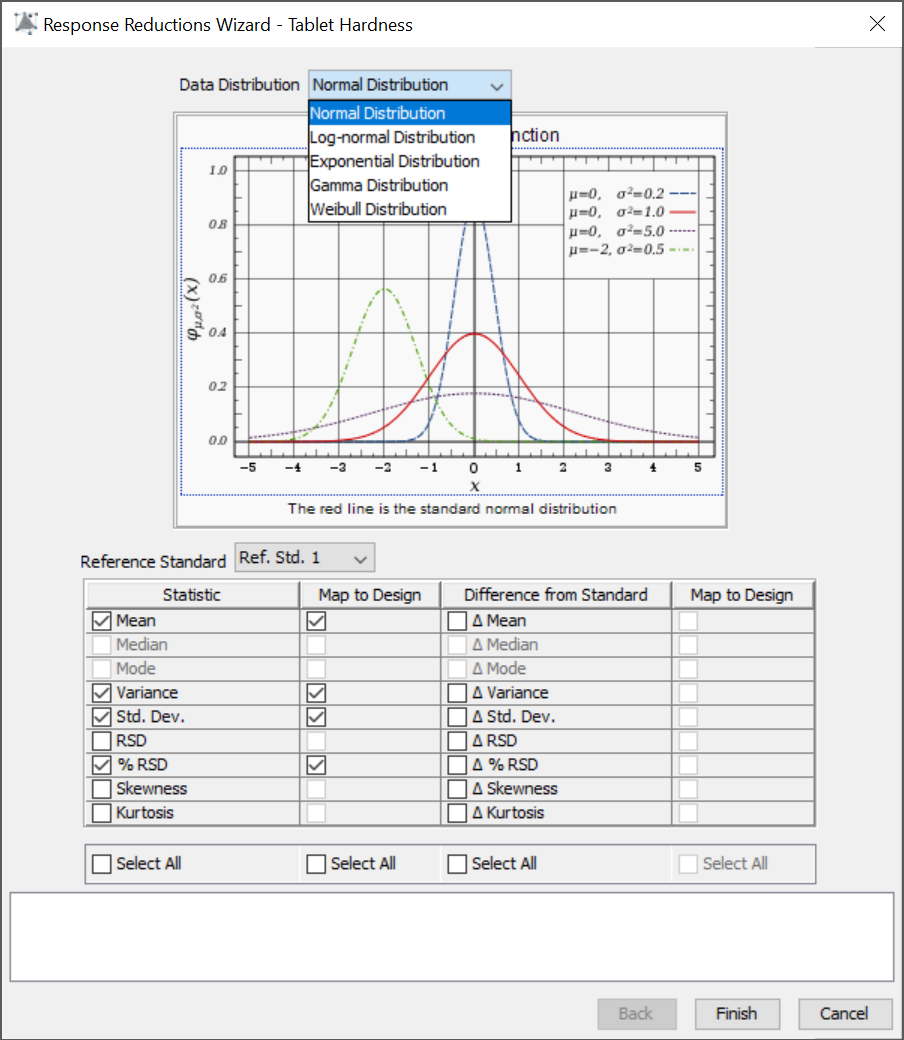Screen dimensions: 904x1040
Task: Uncheck the Mean statistic checkbox
Action: [101, 621]
